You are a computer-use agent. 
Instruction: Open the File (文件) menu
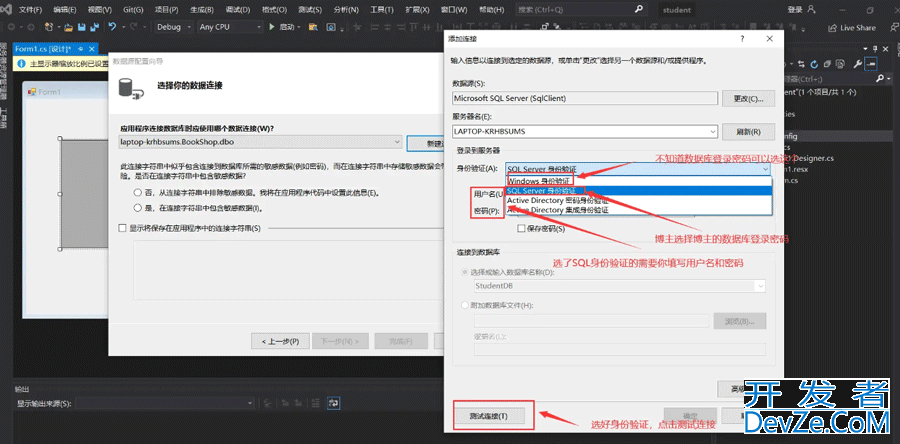click(30, 10)
